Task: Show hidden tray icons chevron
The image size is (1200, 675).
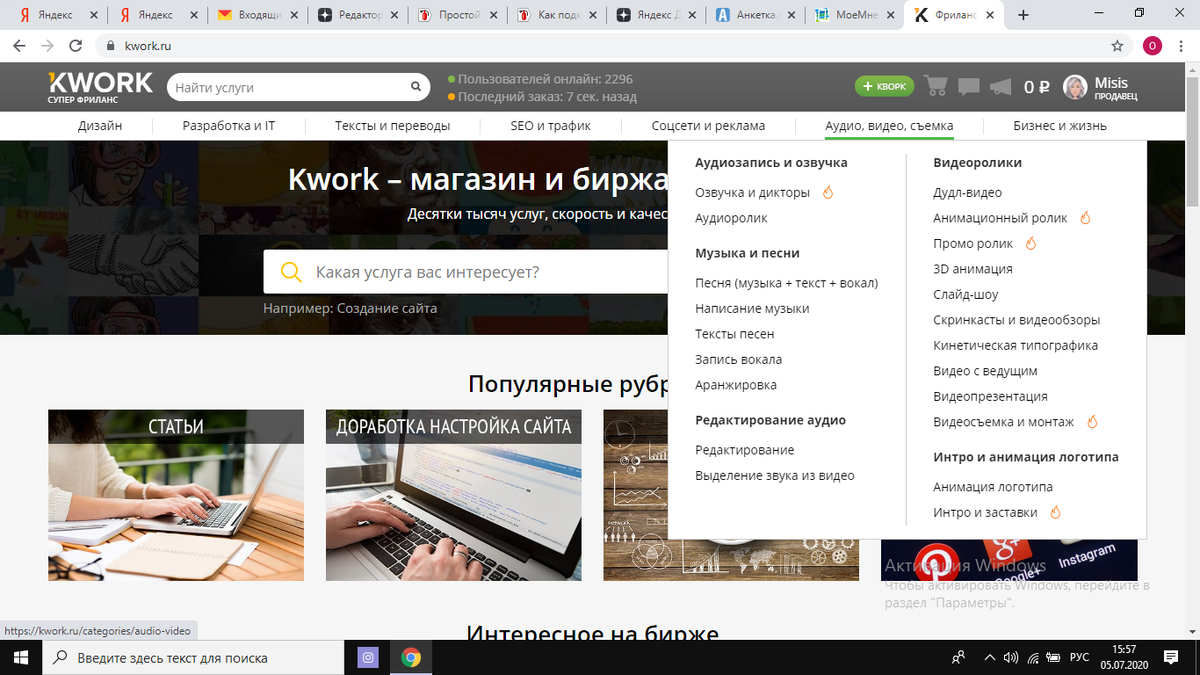Action: point(989,658)
